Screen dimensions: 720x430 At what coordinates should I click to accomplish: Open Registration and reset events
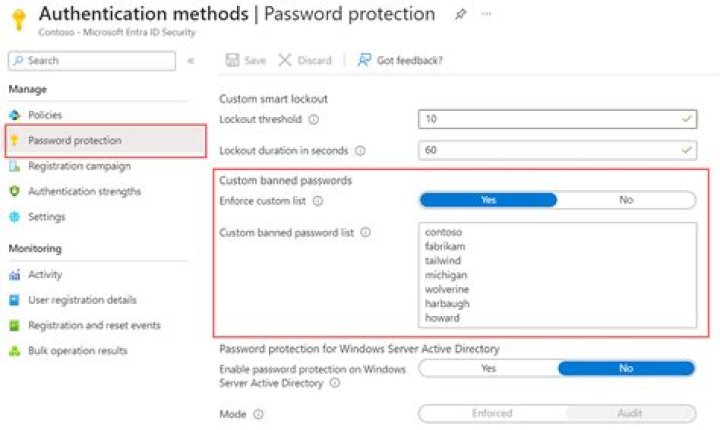[94, 325]
